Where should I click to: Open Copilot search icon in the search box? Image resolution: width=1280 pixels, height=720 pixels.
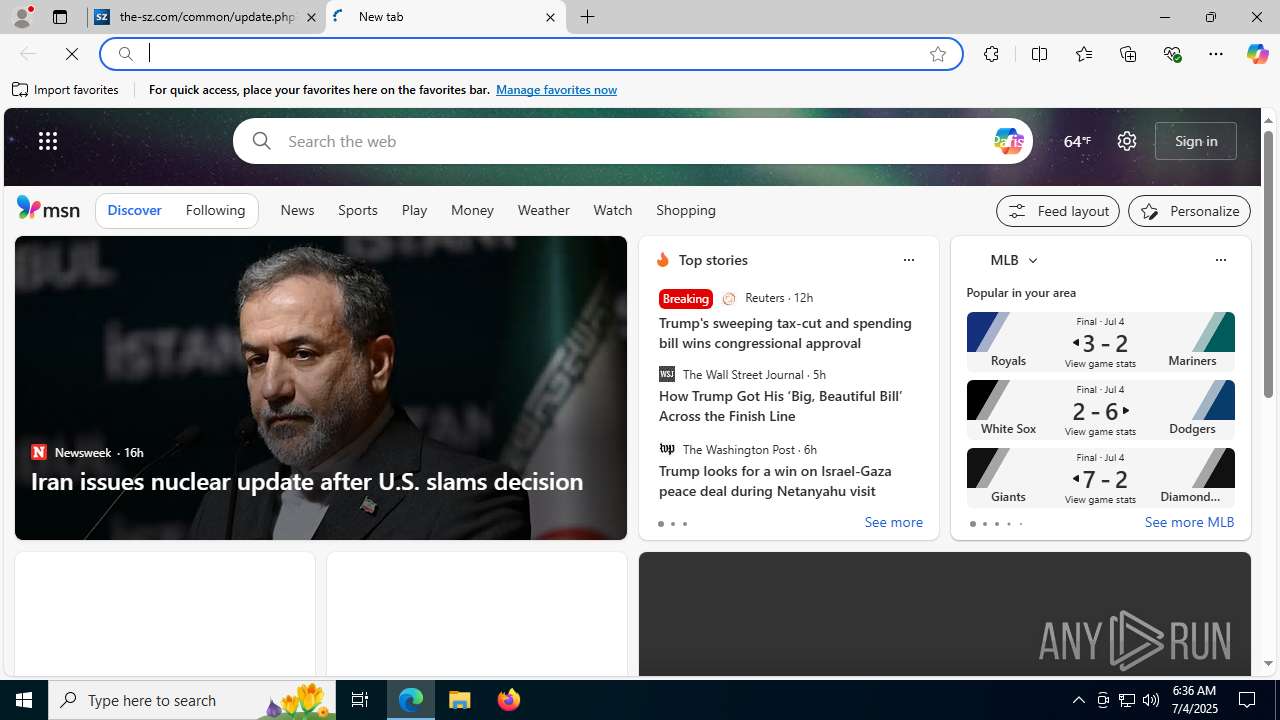[x=1008, y=141]
